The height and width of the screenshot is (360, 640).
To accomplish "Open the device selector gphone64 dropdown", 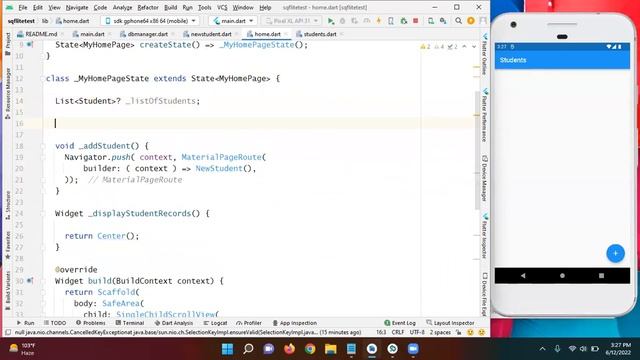I will coord(151,21).
